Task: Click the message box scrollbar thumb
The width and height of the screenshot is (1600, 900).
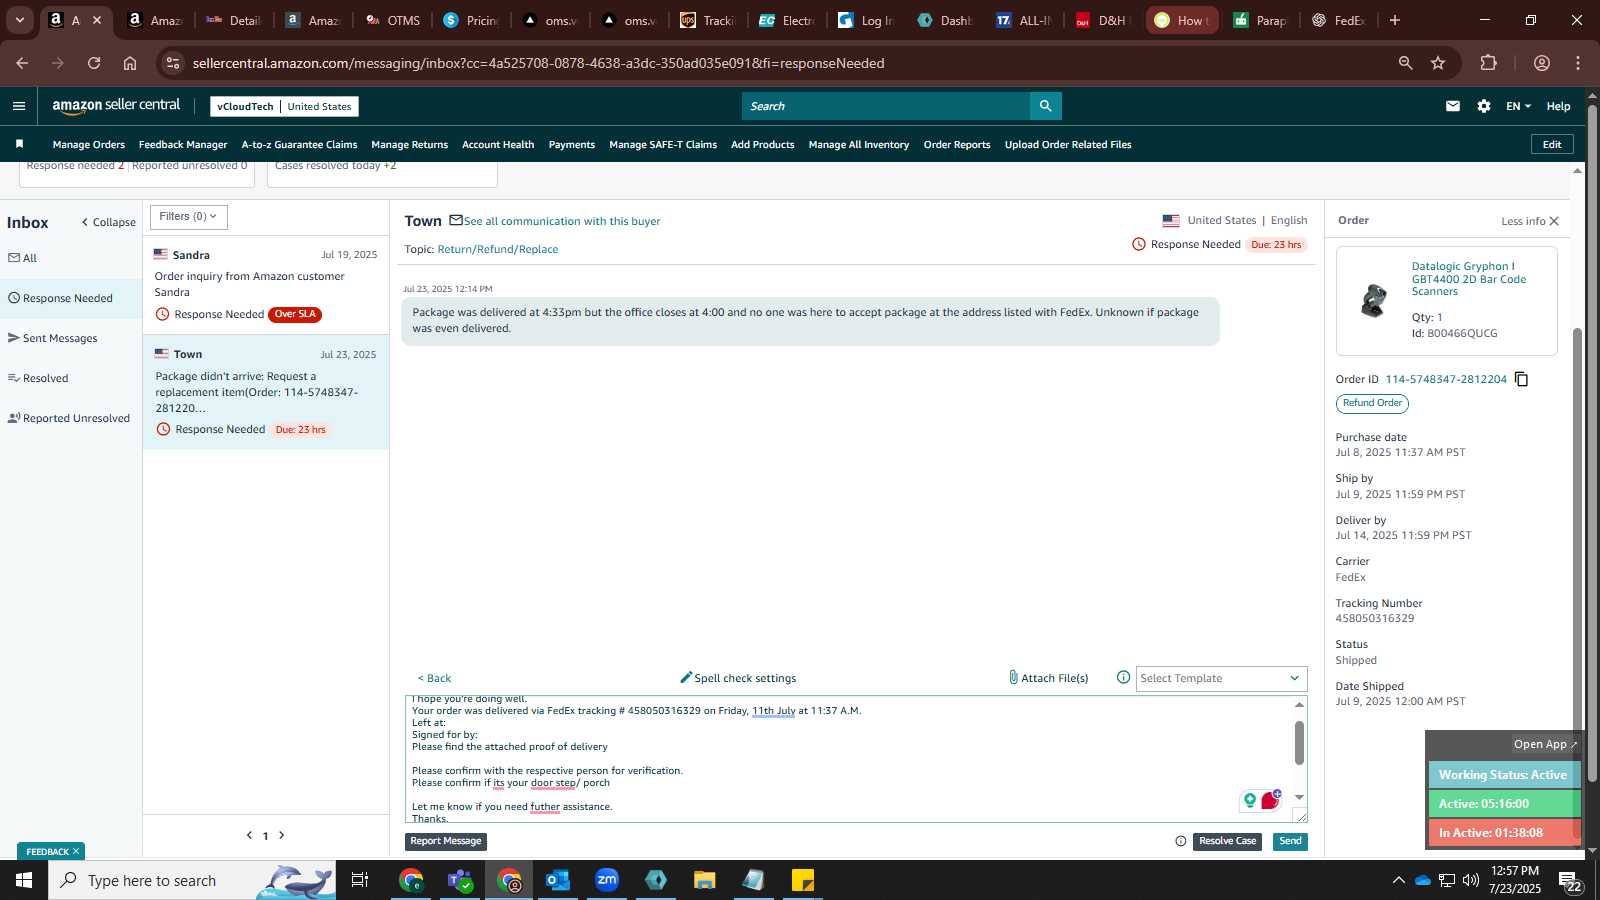Action: [x=1299, y=742]
